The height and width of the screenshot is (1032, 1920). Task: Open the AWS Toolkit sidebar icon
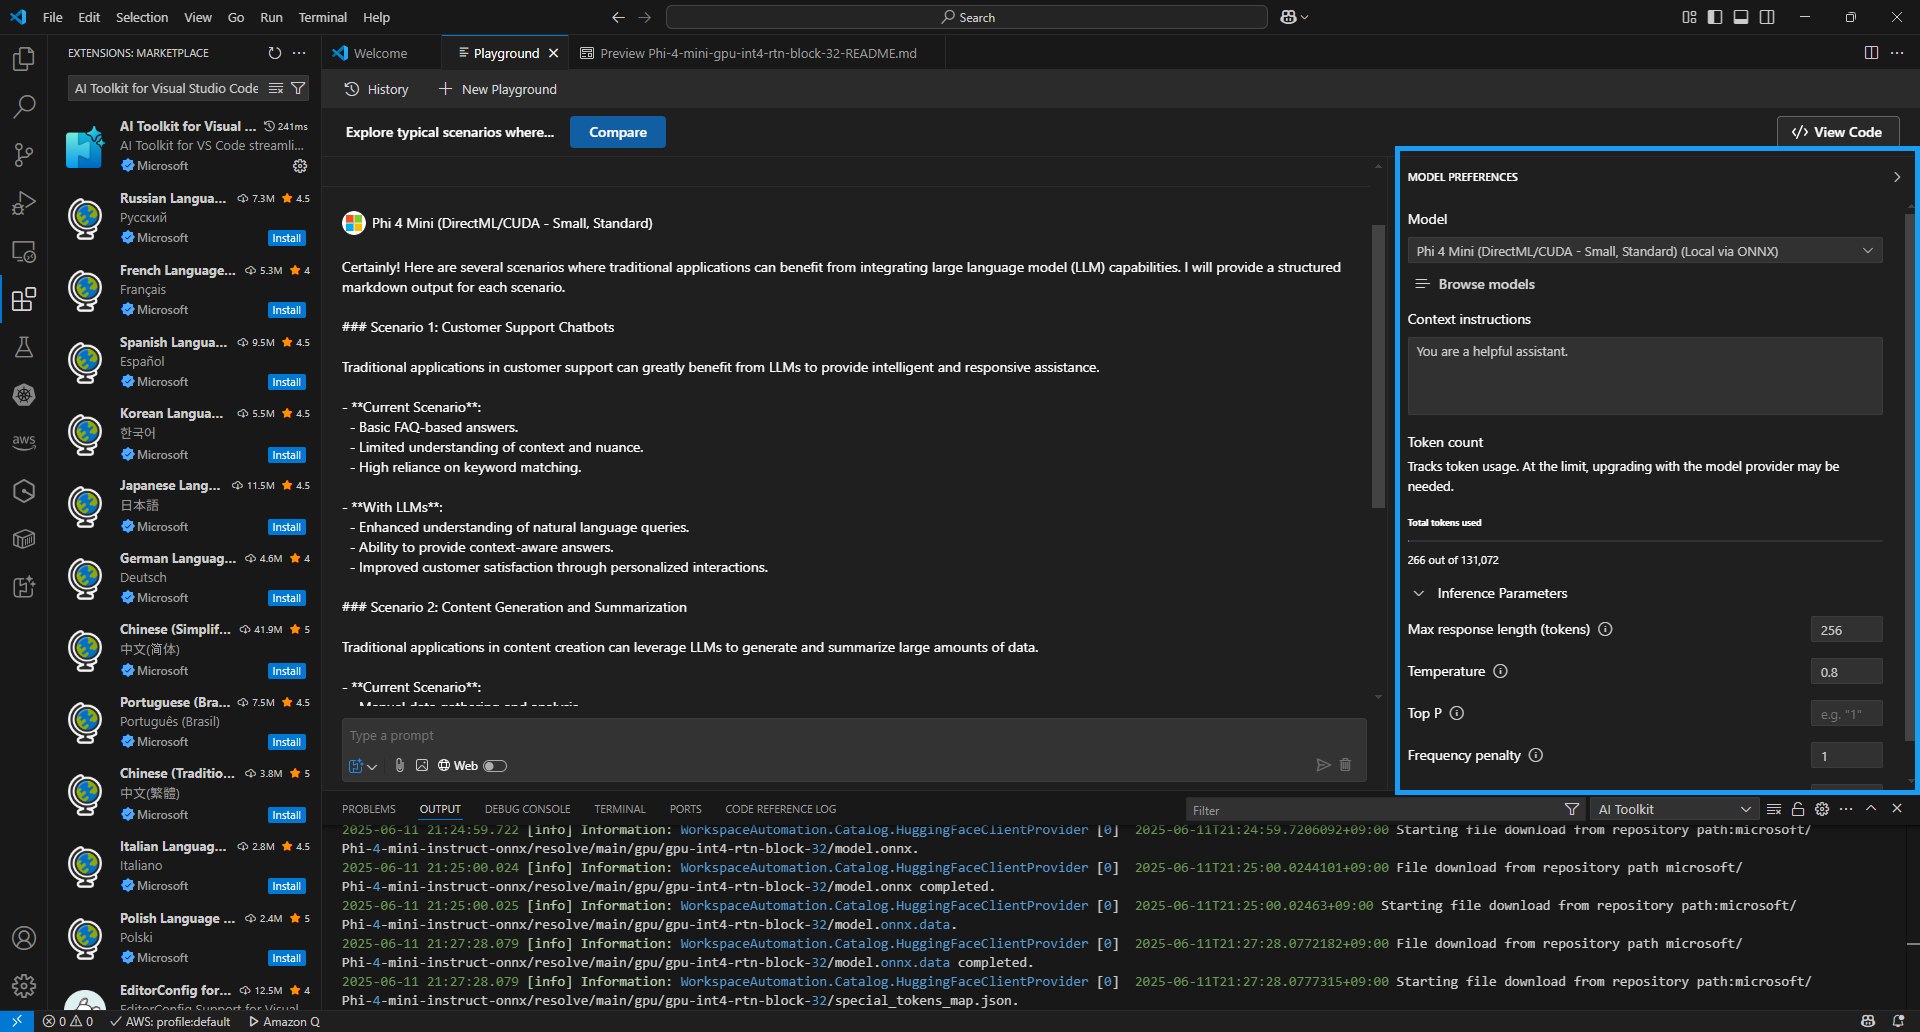pos(24,442)
